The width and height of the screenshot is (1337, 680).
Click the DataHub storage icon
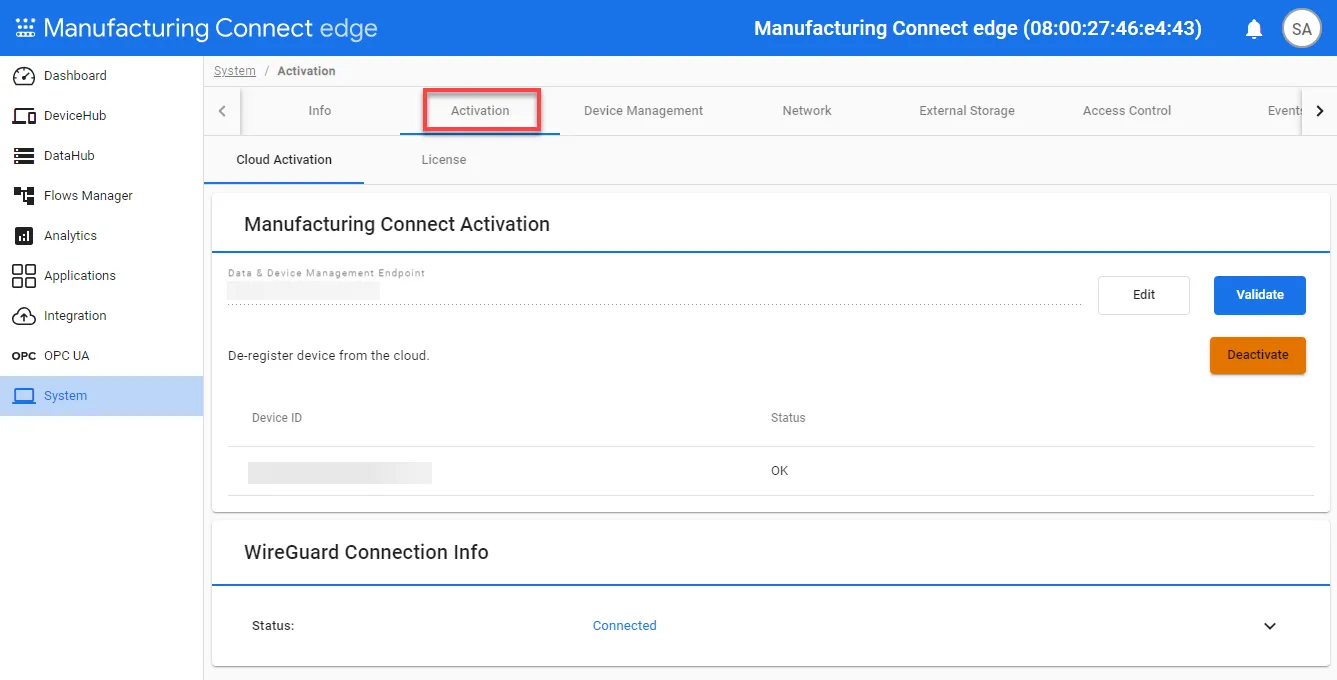[24, 156]
